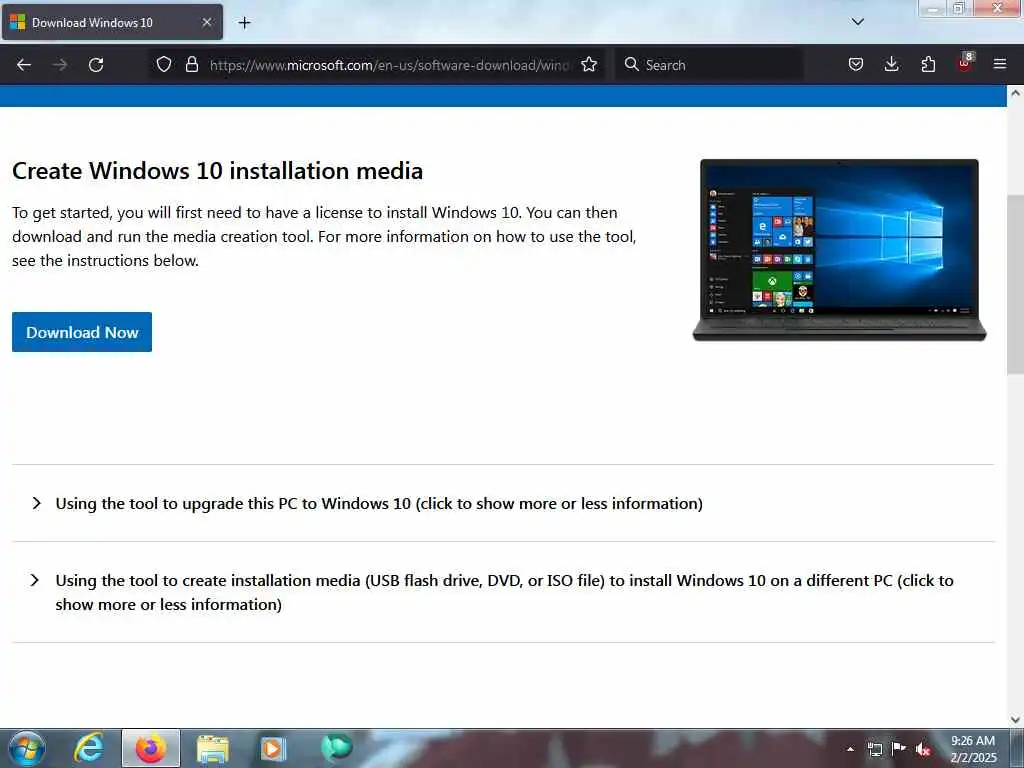The image size is (1024, 768).
Task: Click the Download Now button
Action: click(x=82, y=332)
